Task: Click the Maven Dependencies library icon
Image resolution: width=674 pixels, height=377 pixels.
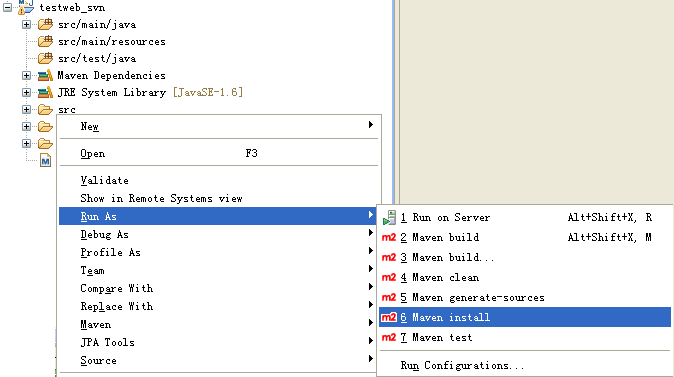Action: tap(45, 76)
